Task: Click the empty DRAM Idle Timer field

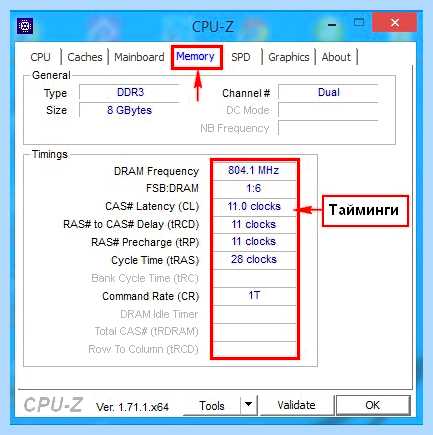Action: 254,314
